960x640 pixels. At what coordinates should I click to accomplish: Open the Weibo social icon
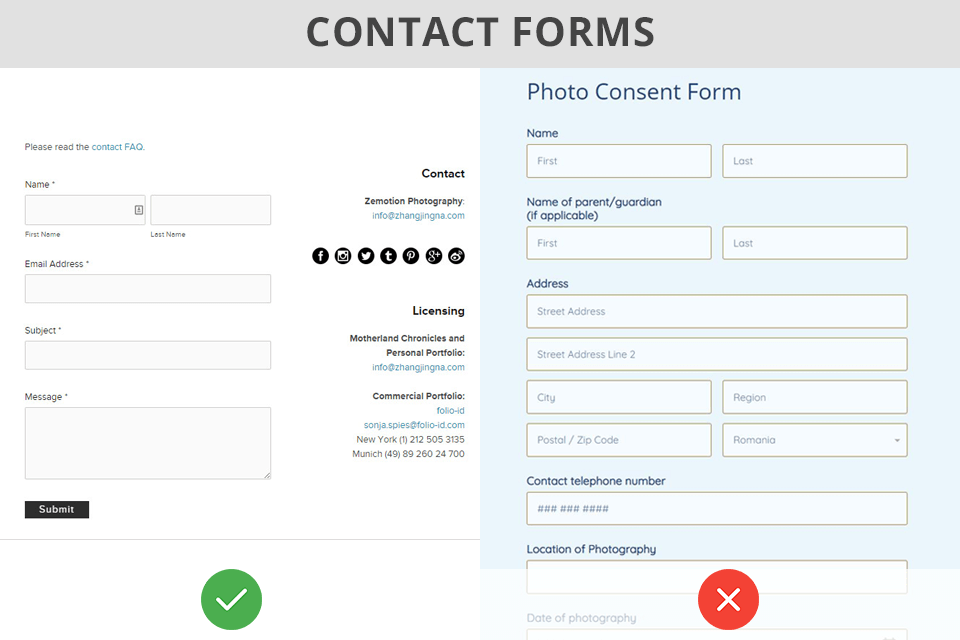pyautogui.click(x=457, y=256)
